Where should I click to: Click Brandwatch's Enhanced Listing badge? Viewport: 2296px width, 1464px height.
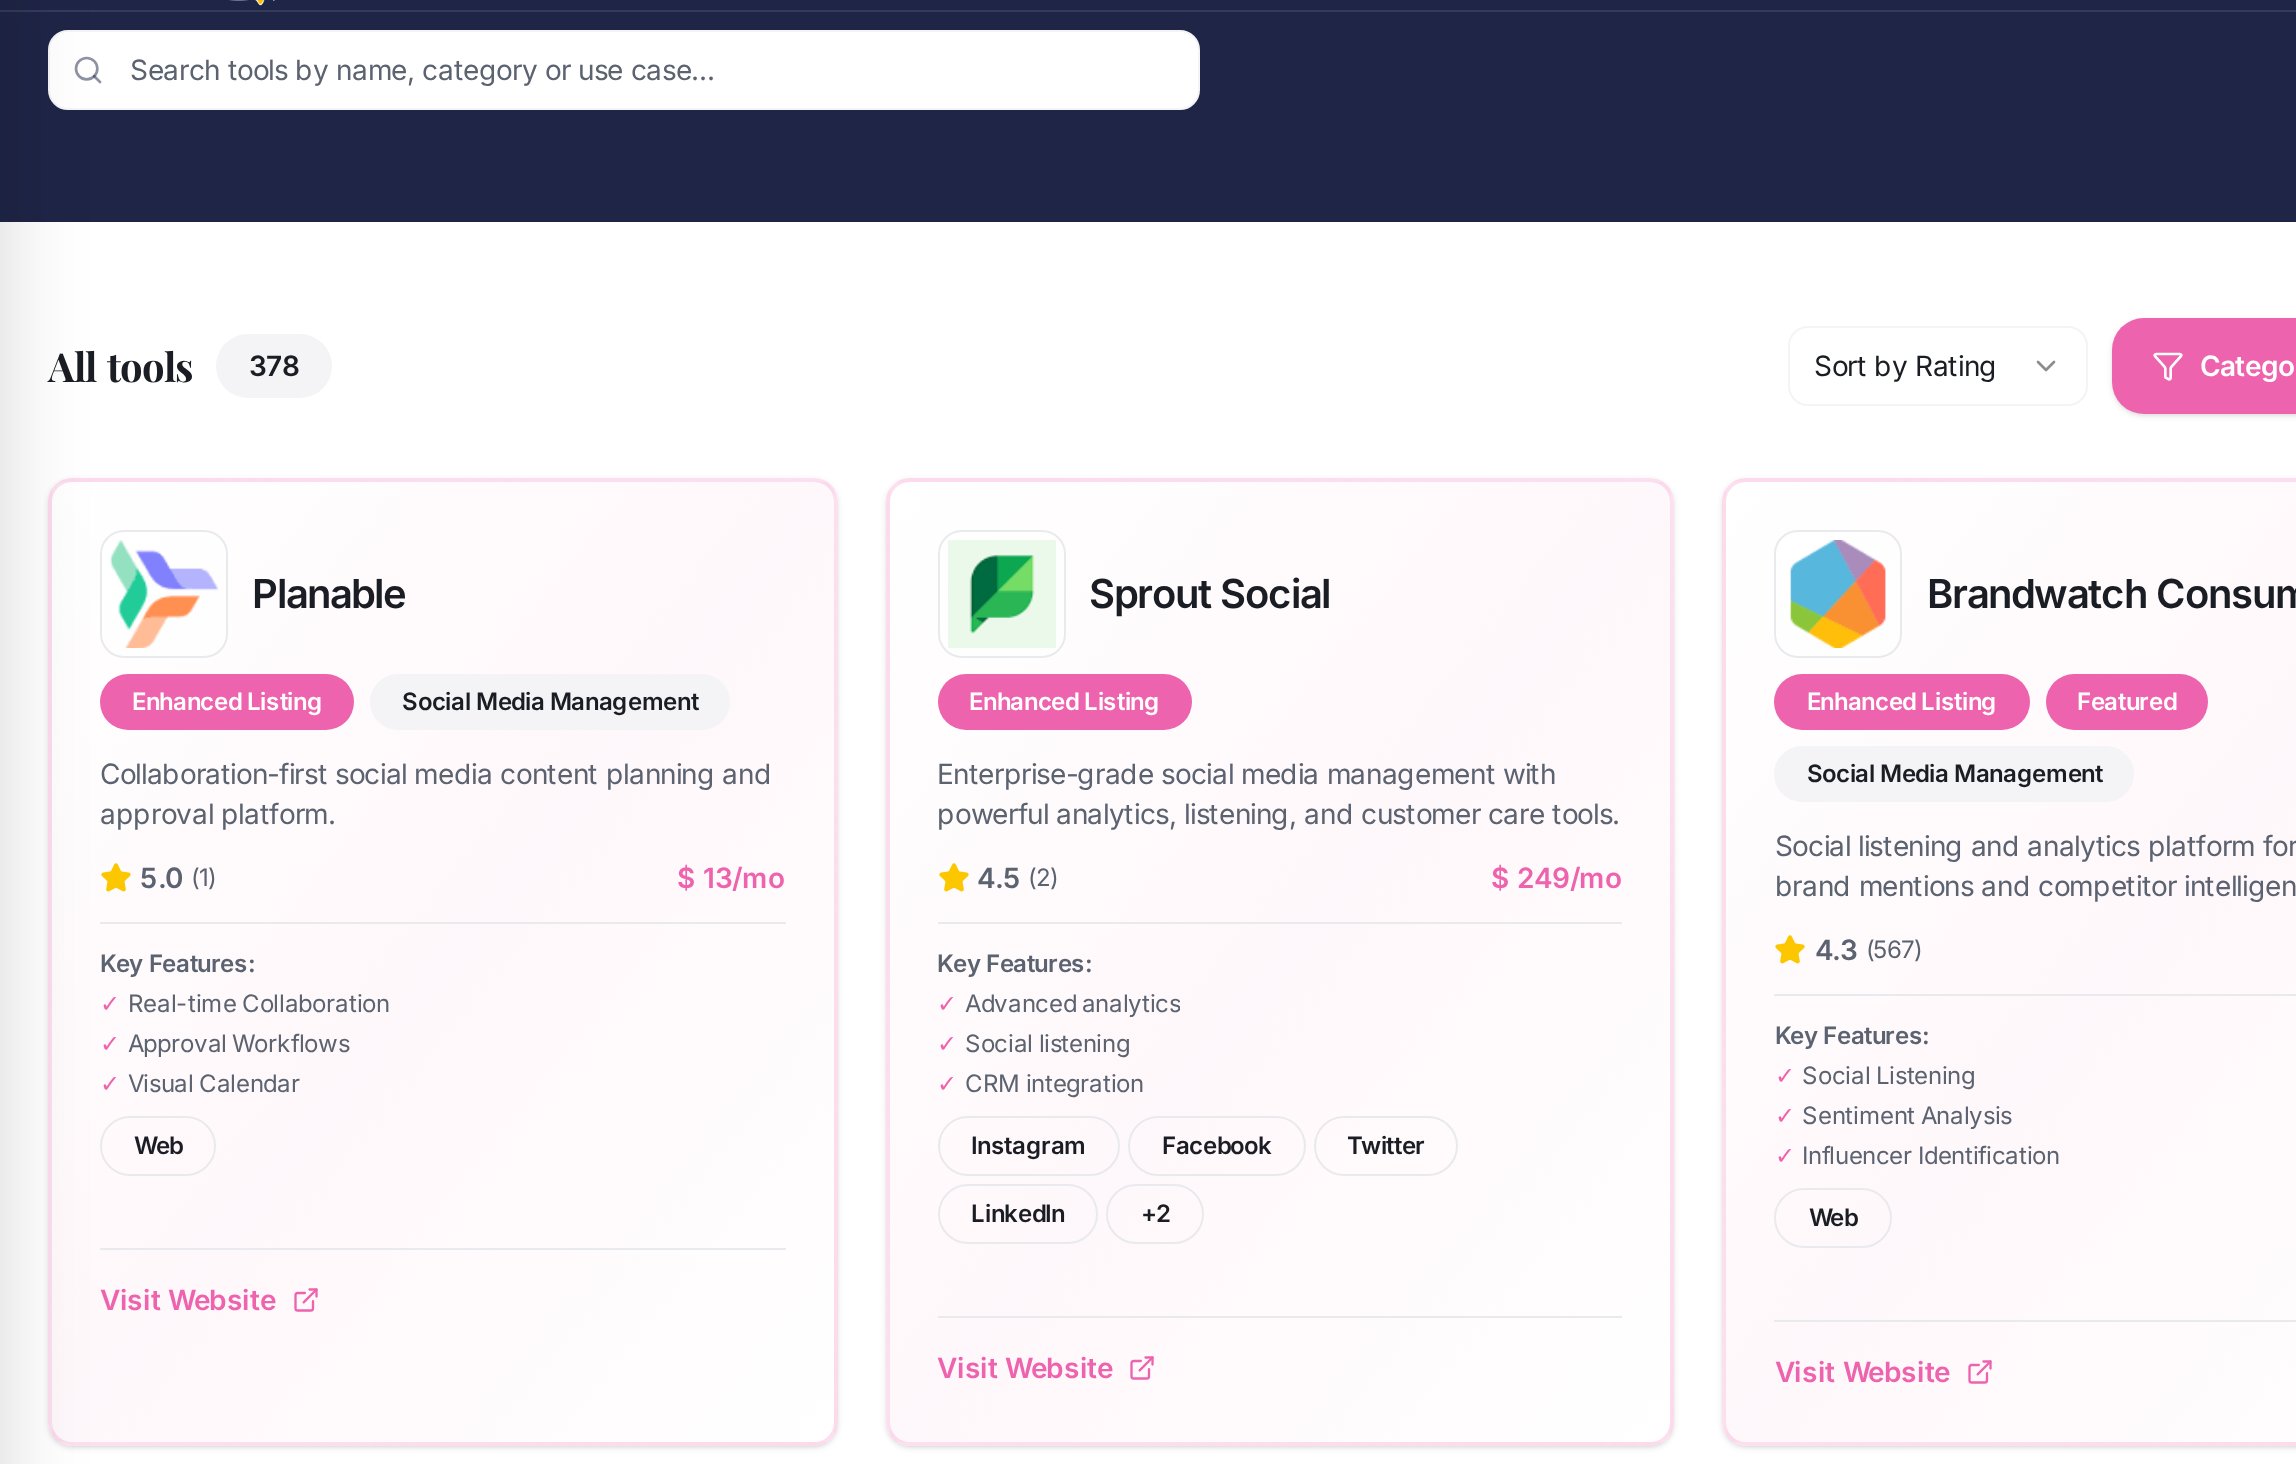(x=1901, y=702)
